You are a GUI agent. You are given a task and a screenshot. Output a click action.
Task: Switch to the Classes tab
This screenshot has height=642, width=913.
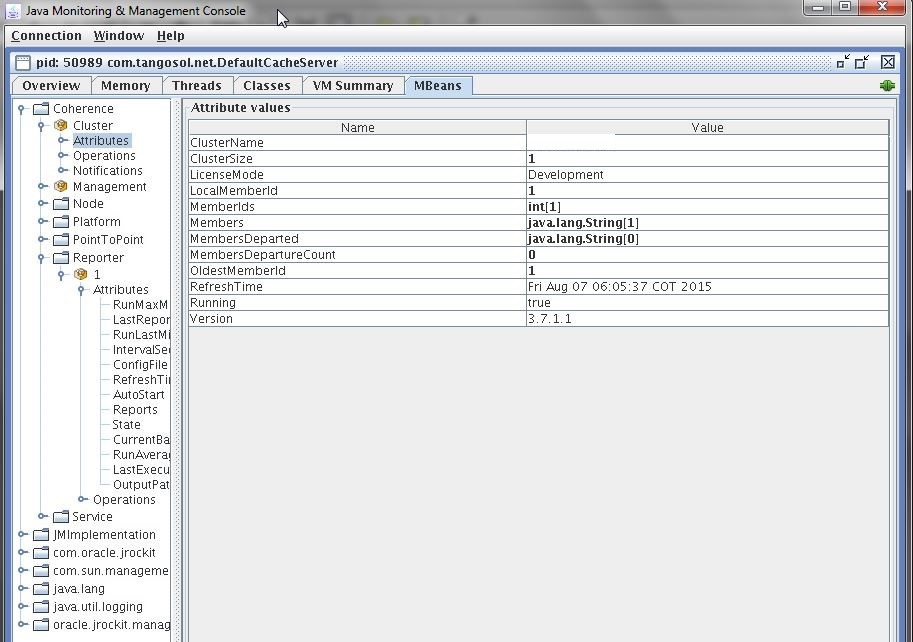pyautogui.click(x=267, y=86)
